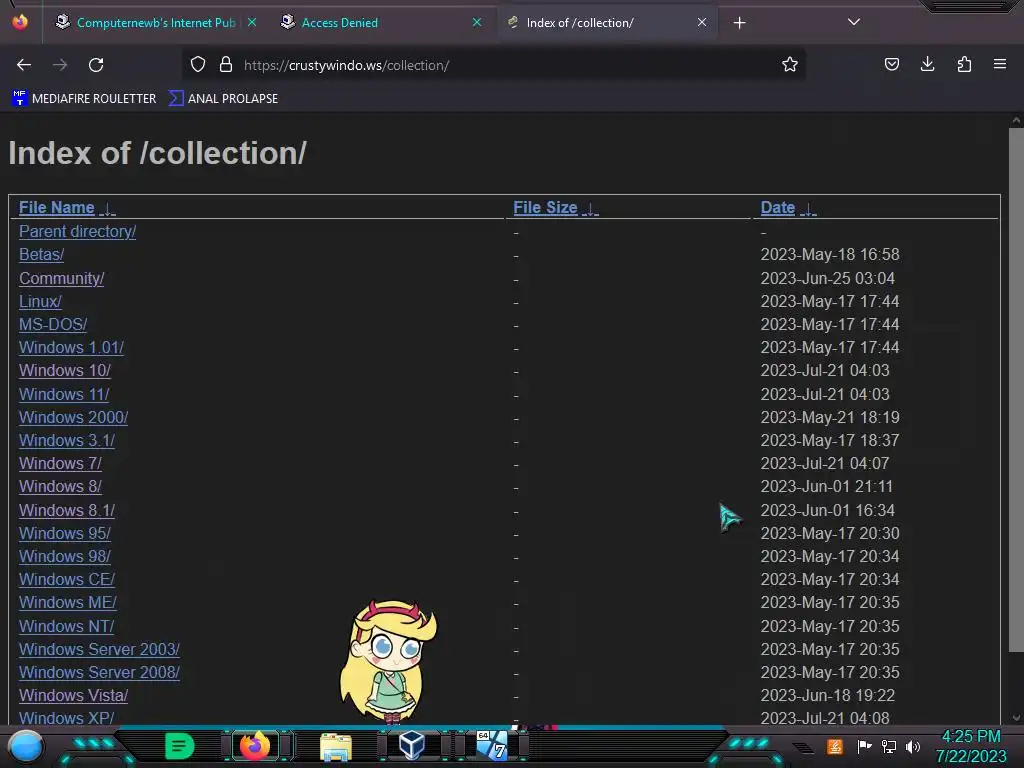Image resolution: width=1024 pixels, height=768 pixels.
Task: Open the Save to Pocket icon
Action: [891, 65]
